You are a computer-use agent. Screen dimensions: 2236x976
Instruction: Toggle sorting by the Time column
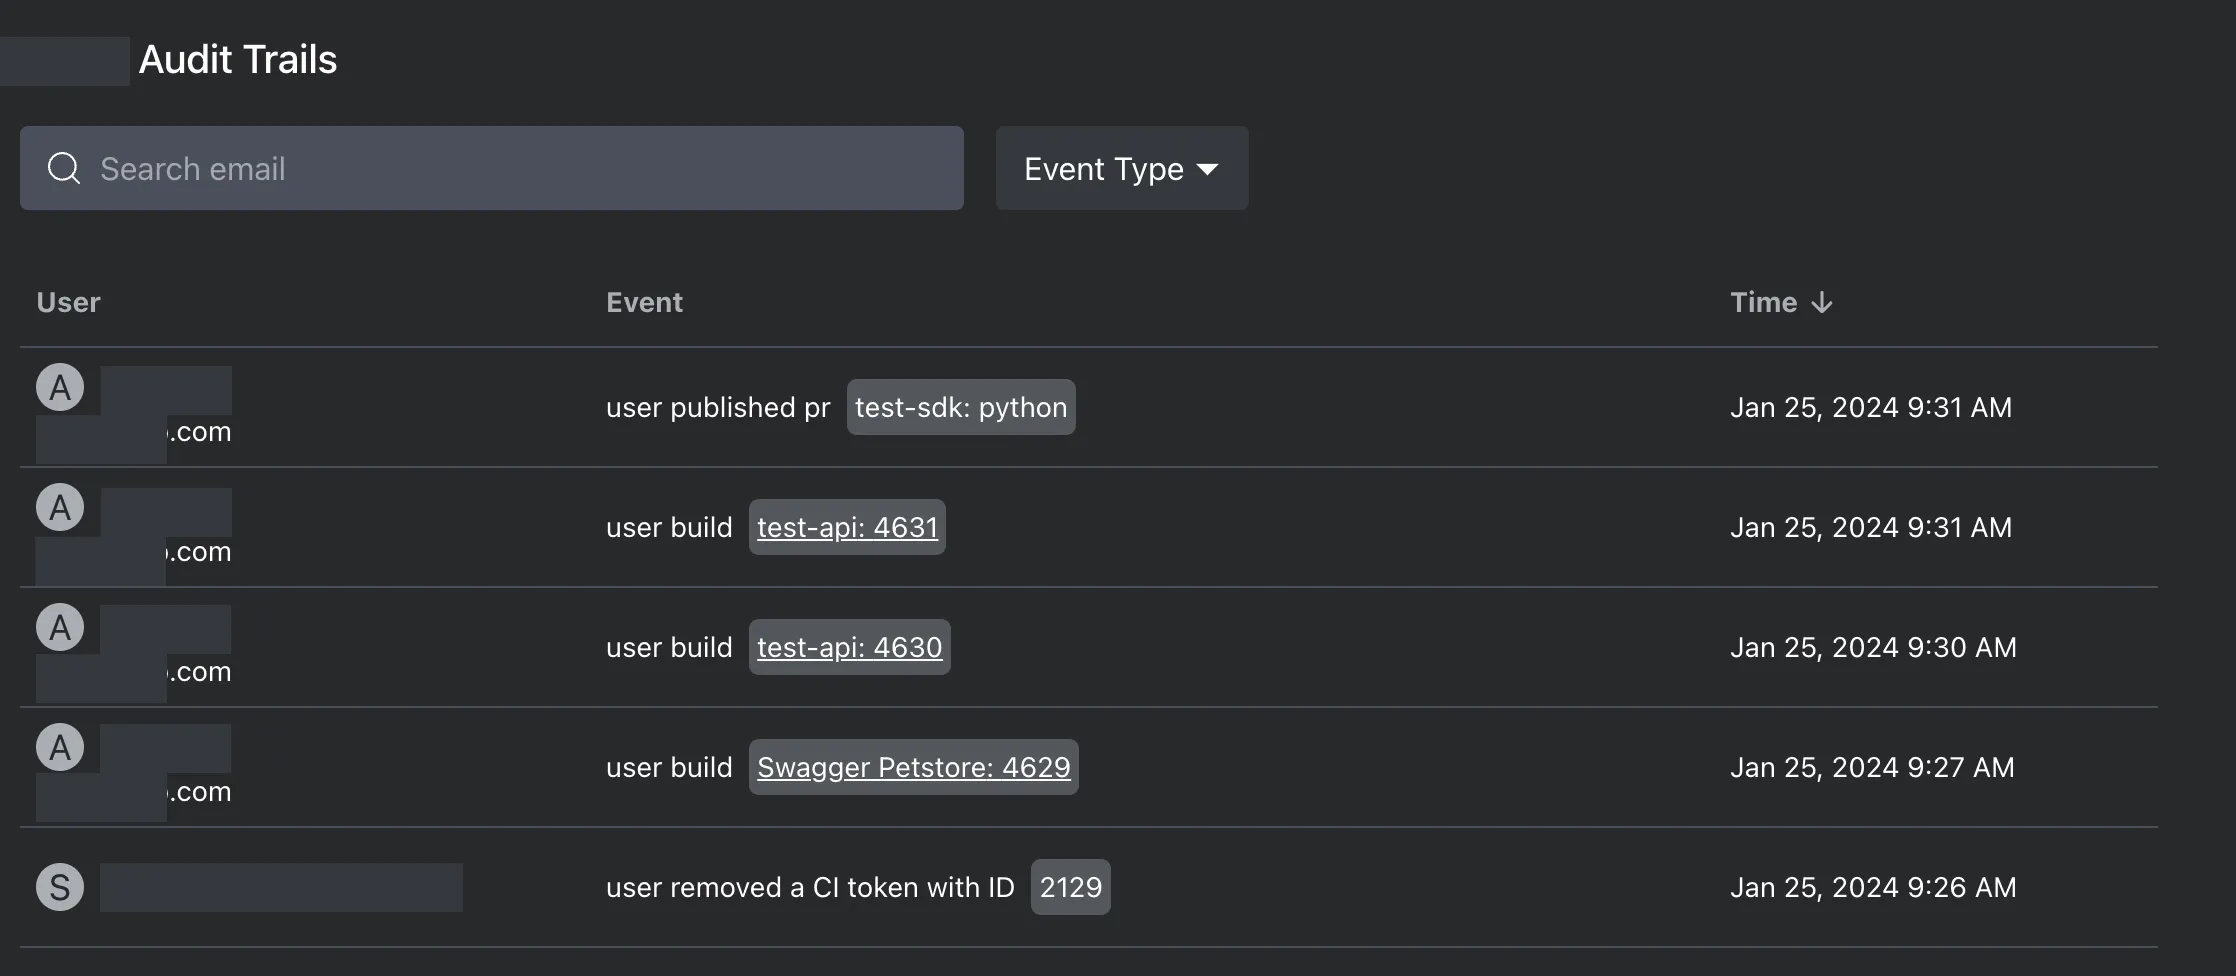pyautogui.click(x=1780, y=302)
